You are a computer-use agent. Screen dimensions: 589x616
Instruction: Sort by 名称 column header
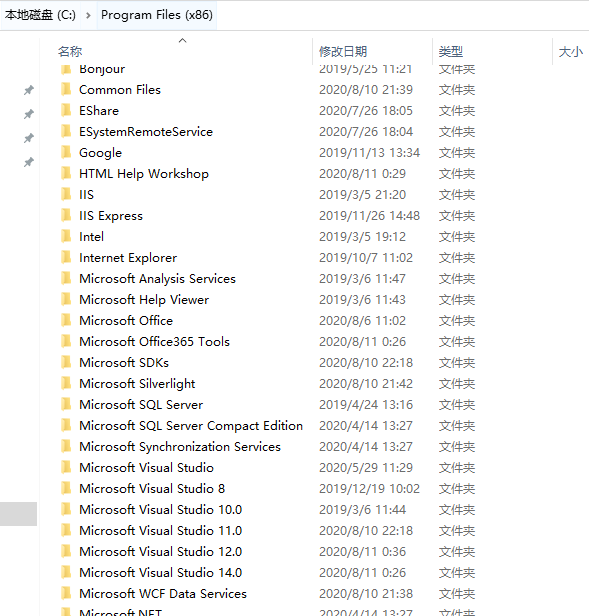click(x=70, y=51)
